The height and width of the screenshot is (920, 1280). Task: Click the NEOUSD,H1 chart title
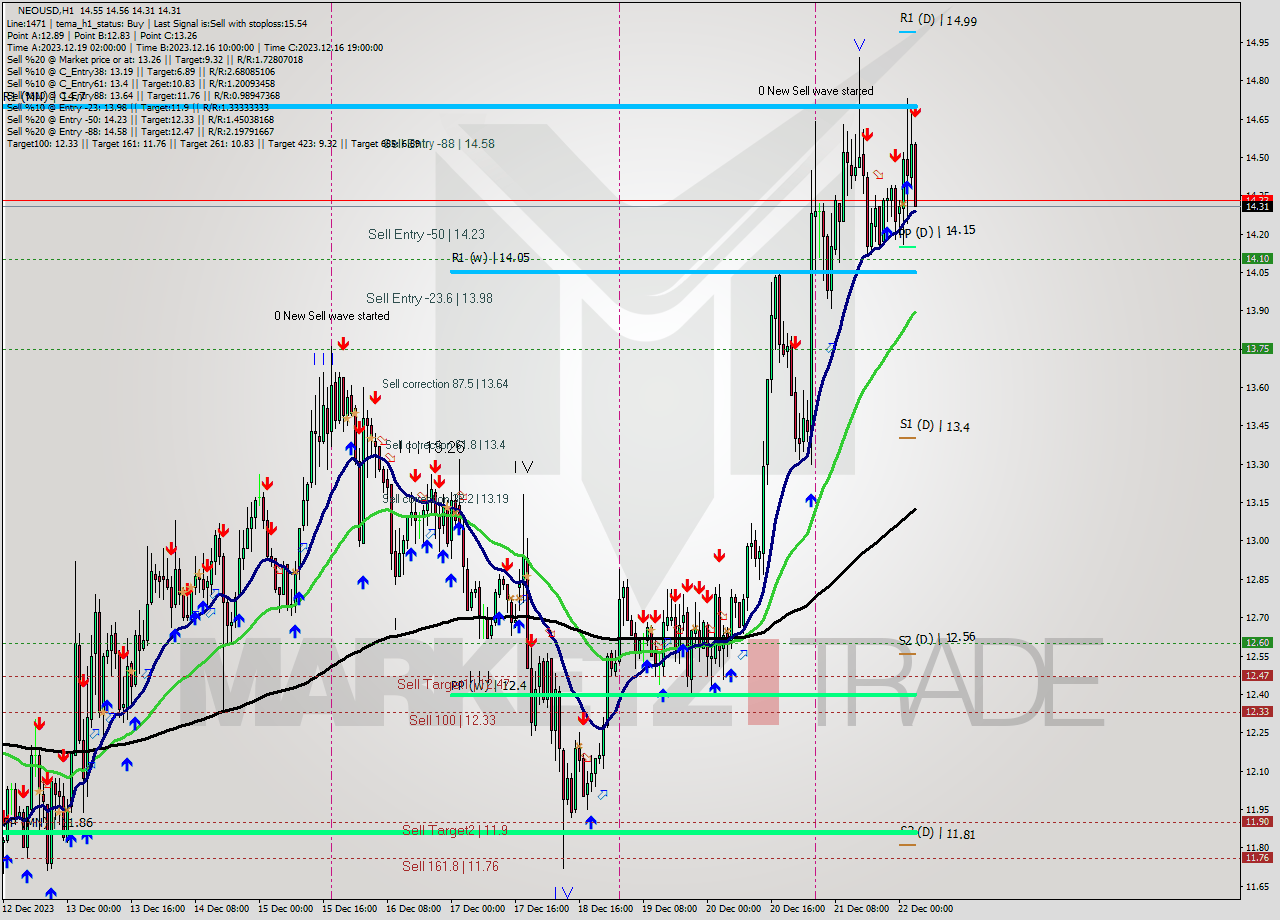[46, 10]
